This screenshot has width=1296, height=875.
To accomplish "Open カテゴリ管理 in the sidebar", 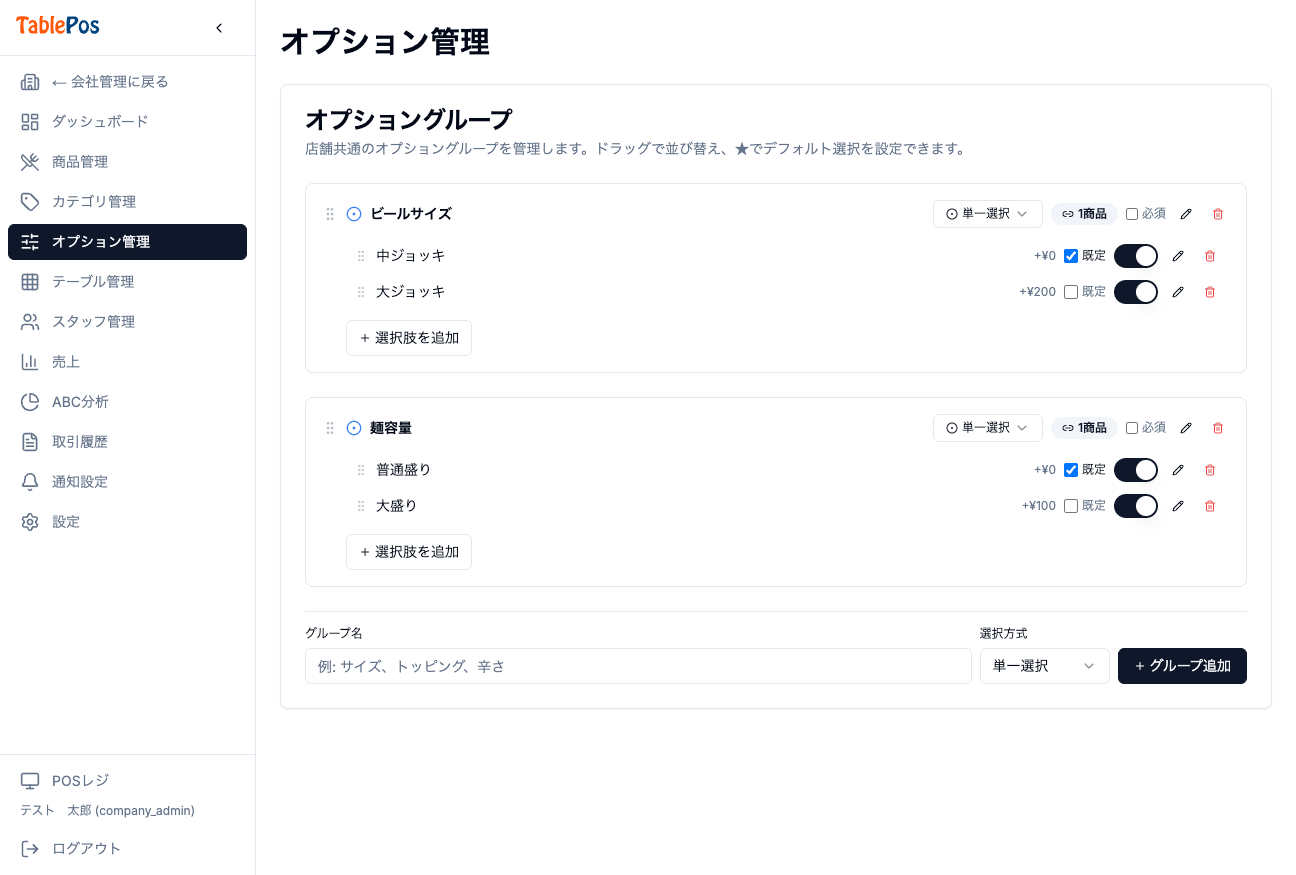I will click(127, 202).
